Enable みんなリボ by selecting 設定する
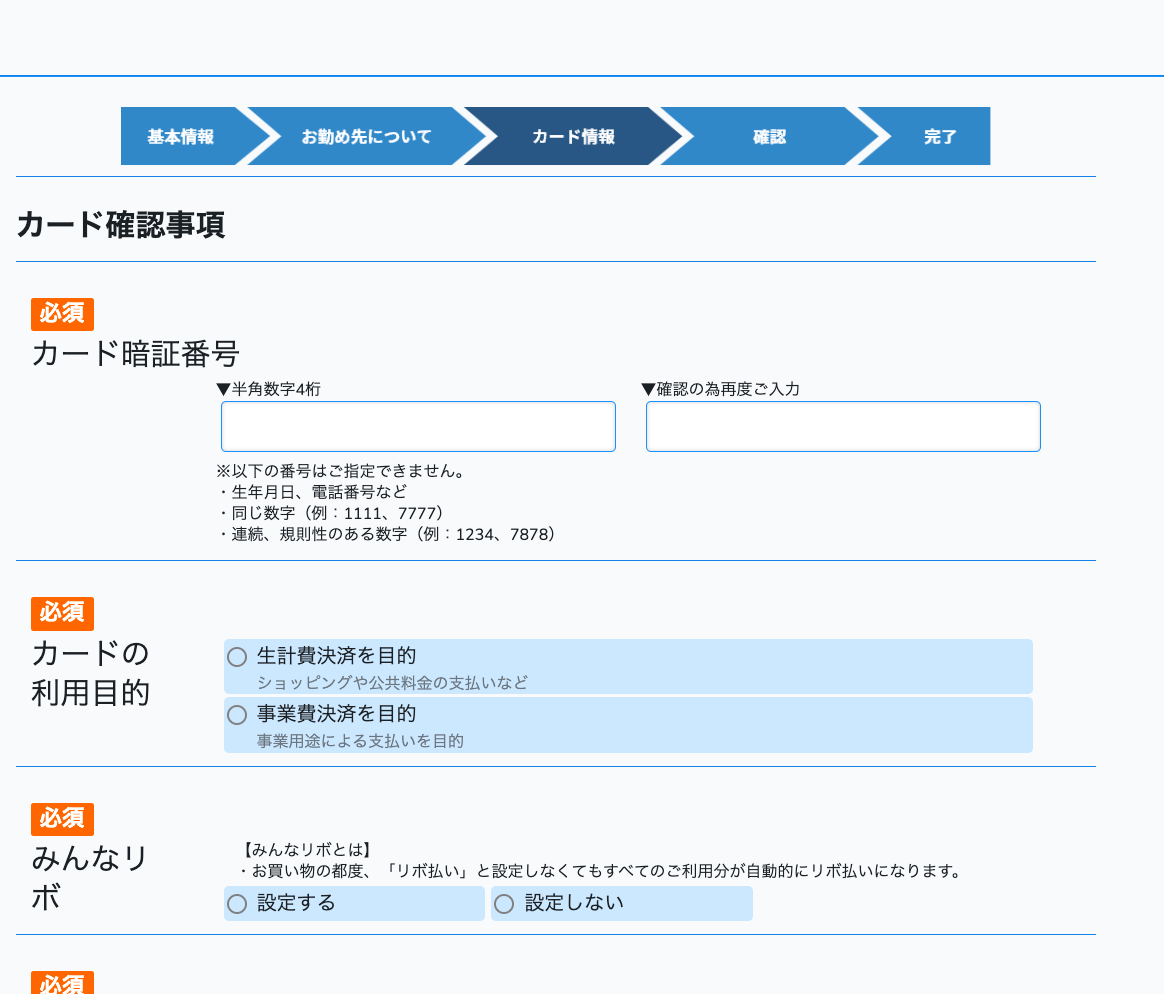1164x994 pixels. 238,904
